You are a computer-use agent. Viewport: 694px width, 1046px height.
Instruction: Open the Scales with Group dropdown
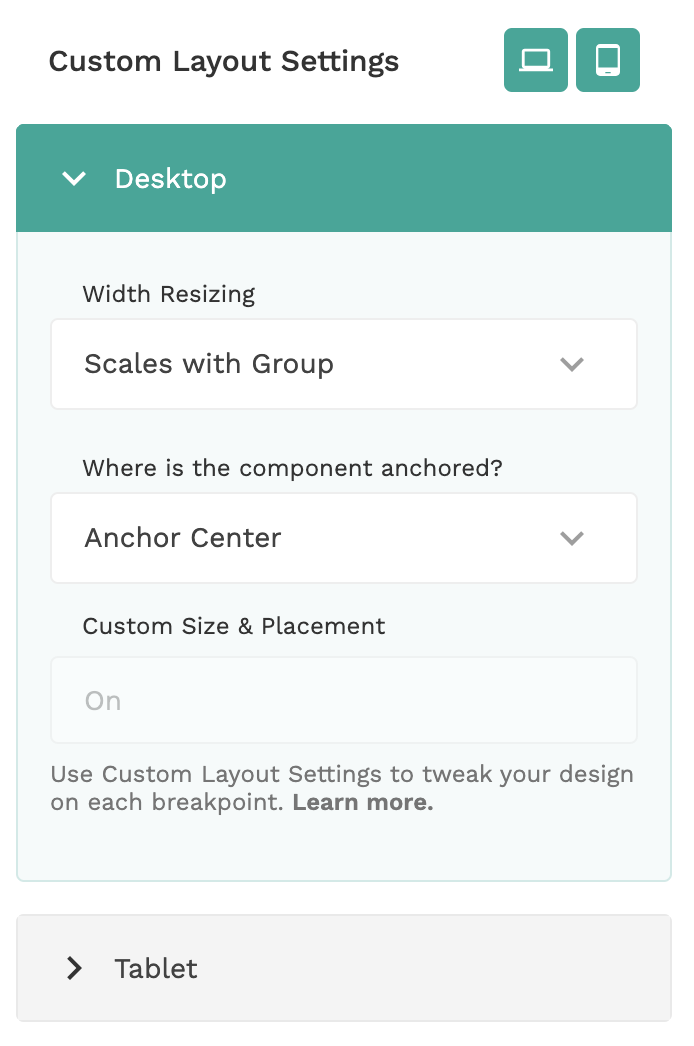click(x=343, y=364)
